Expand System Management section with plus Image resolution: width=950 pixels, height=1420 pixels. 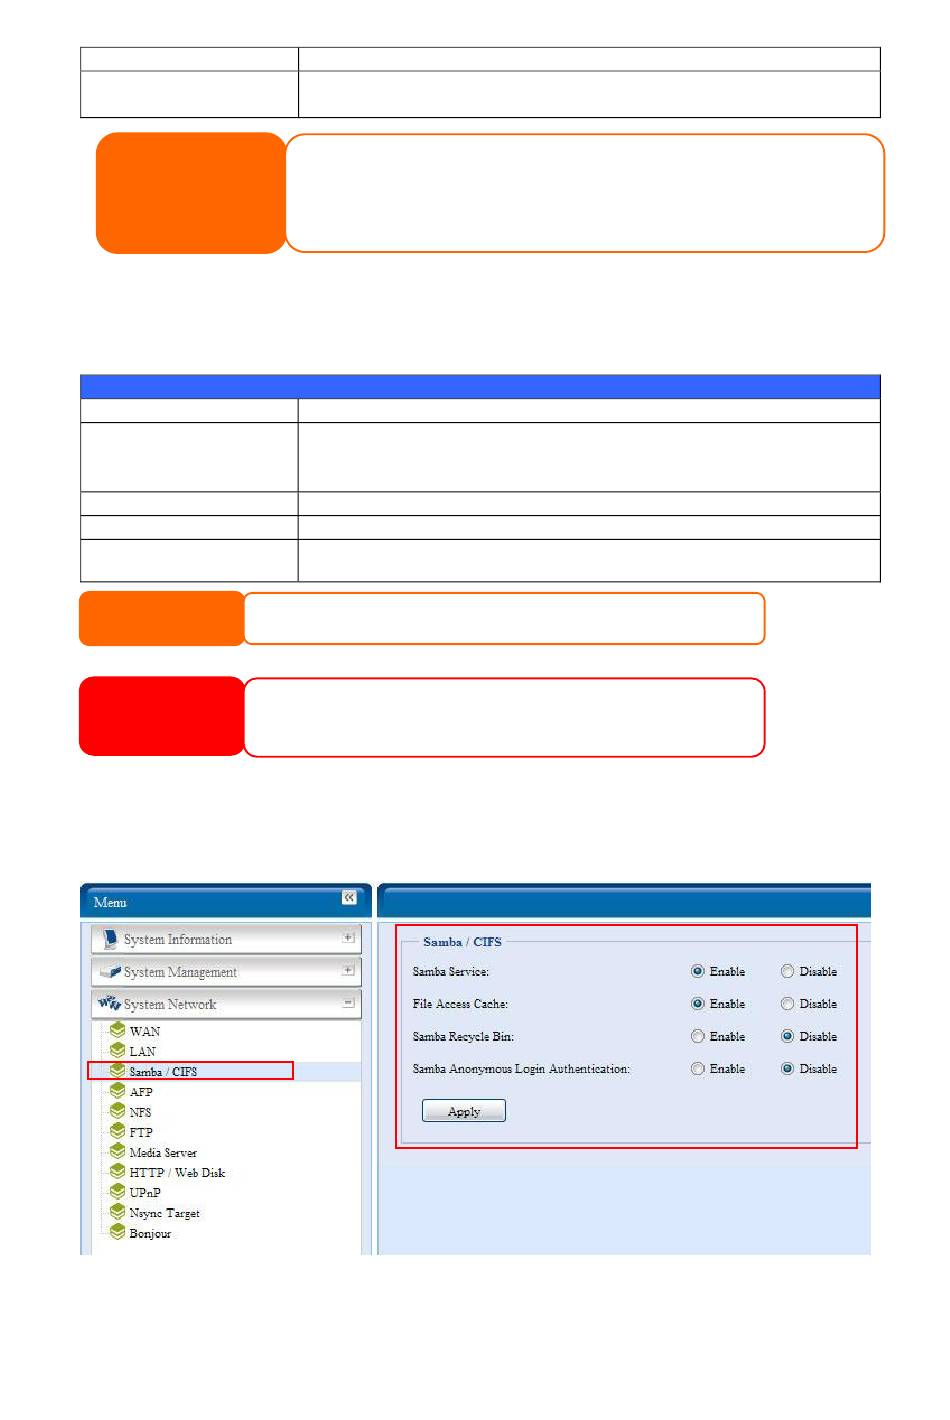tap(348, 970)
